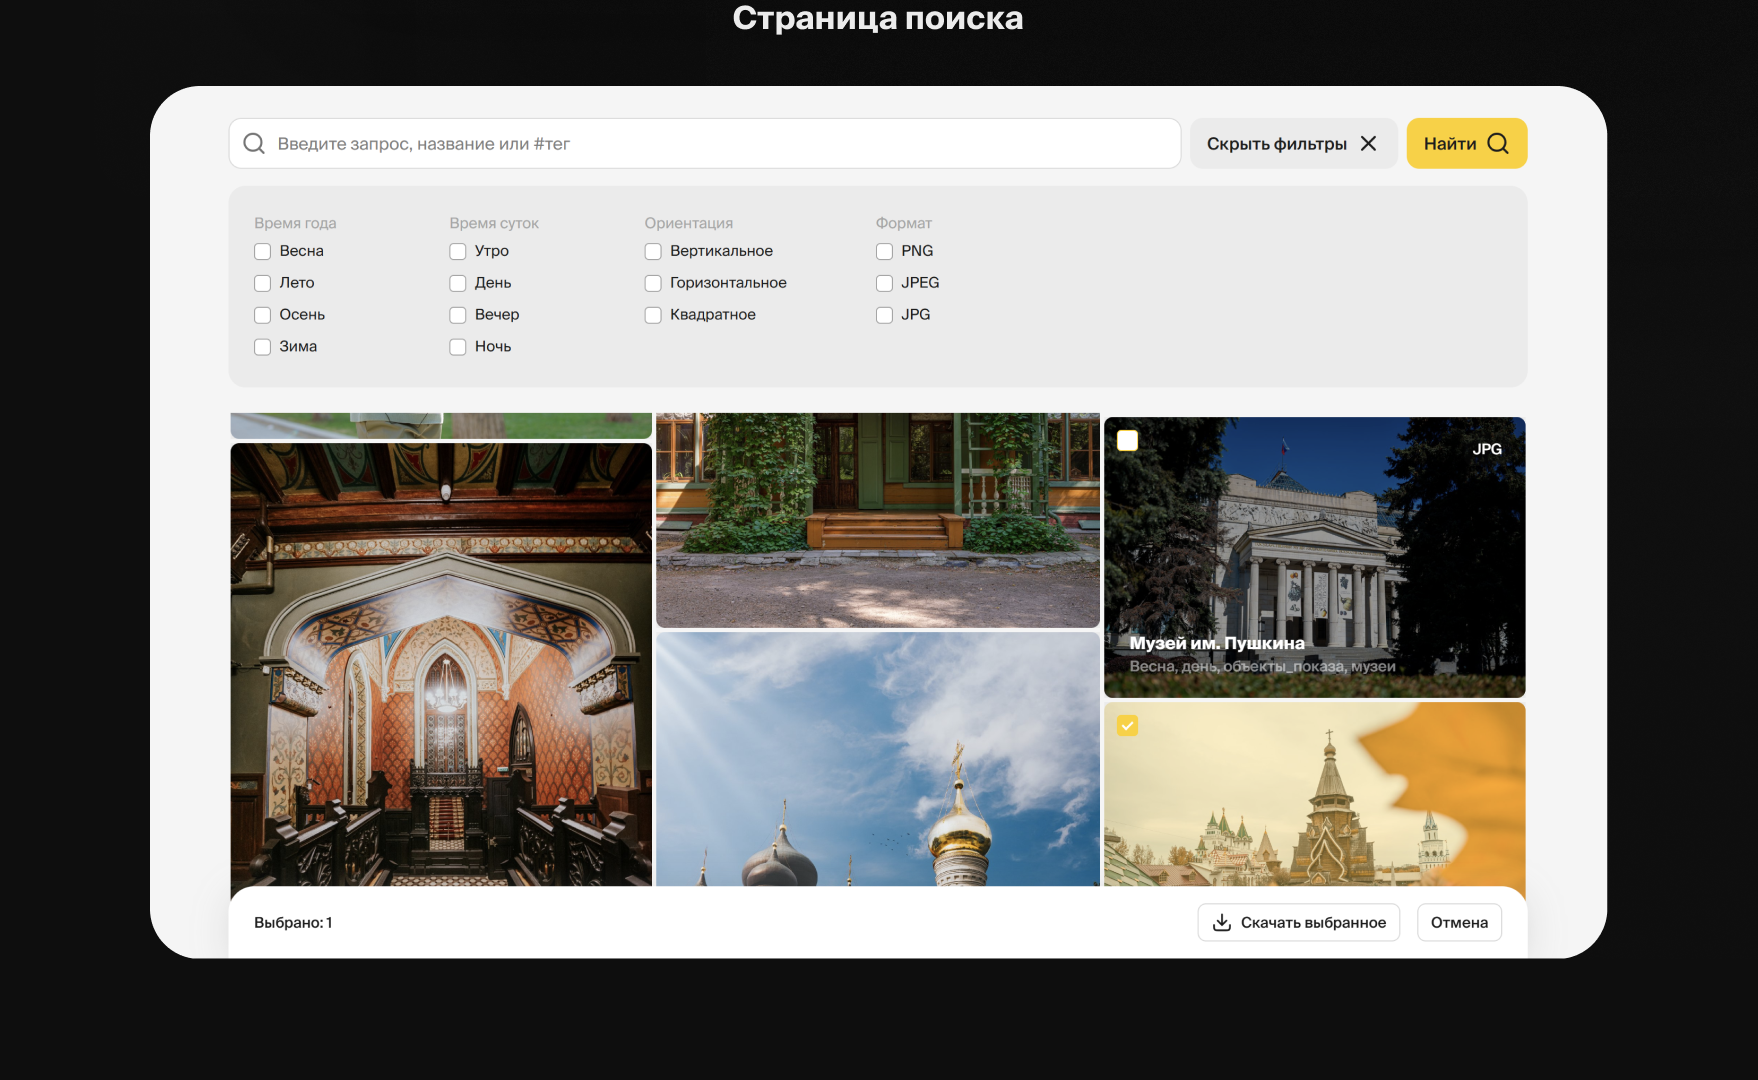1758x1080 pixels.
Task: Open the wooden house porch photo
Action: [x=877, y=520]
